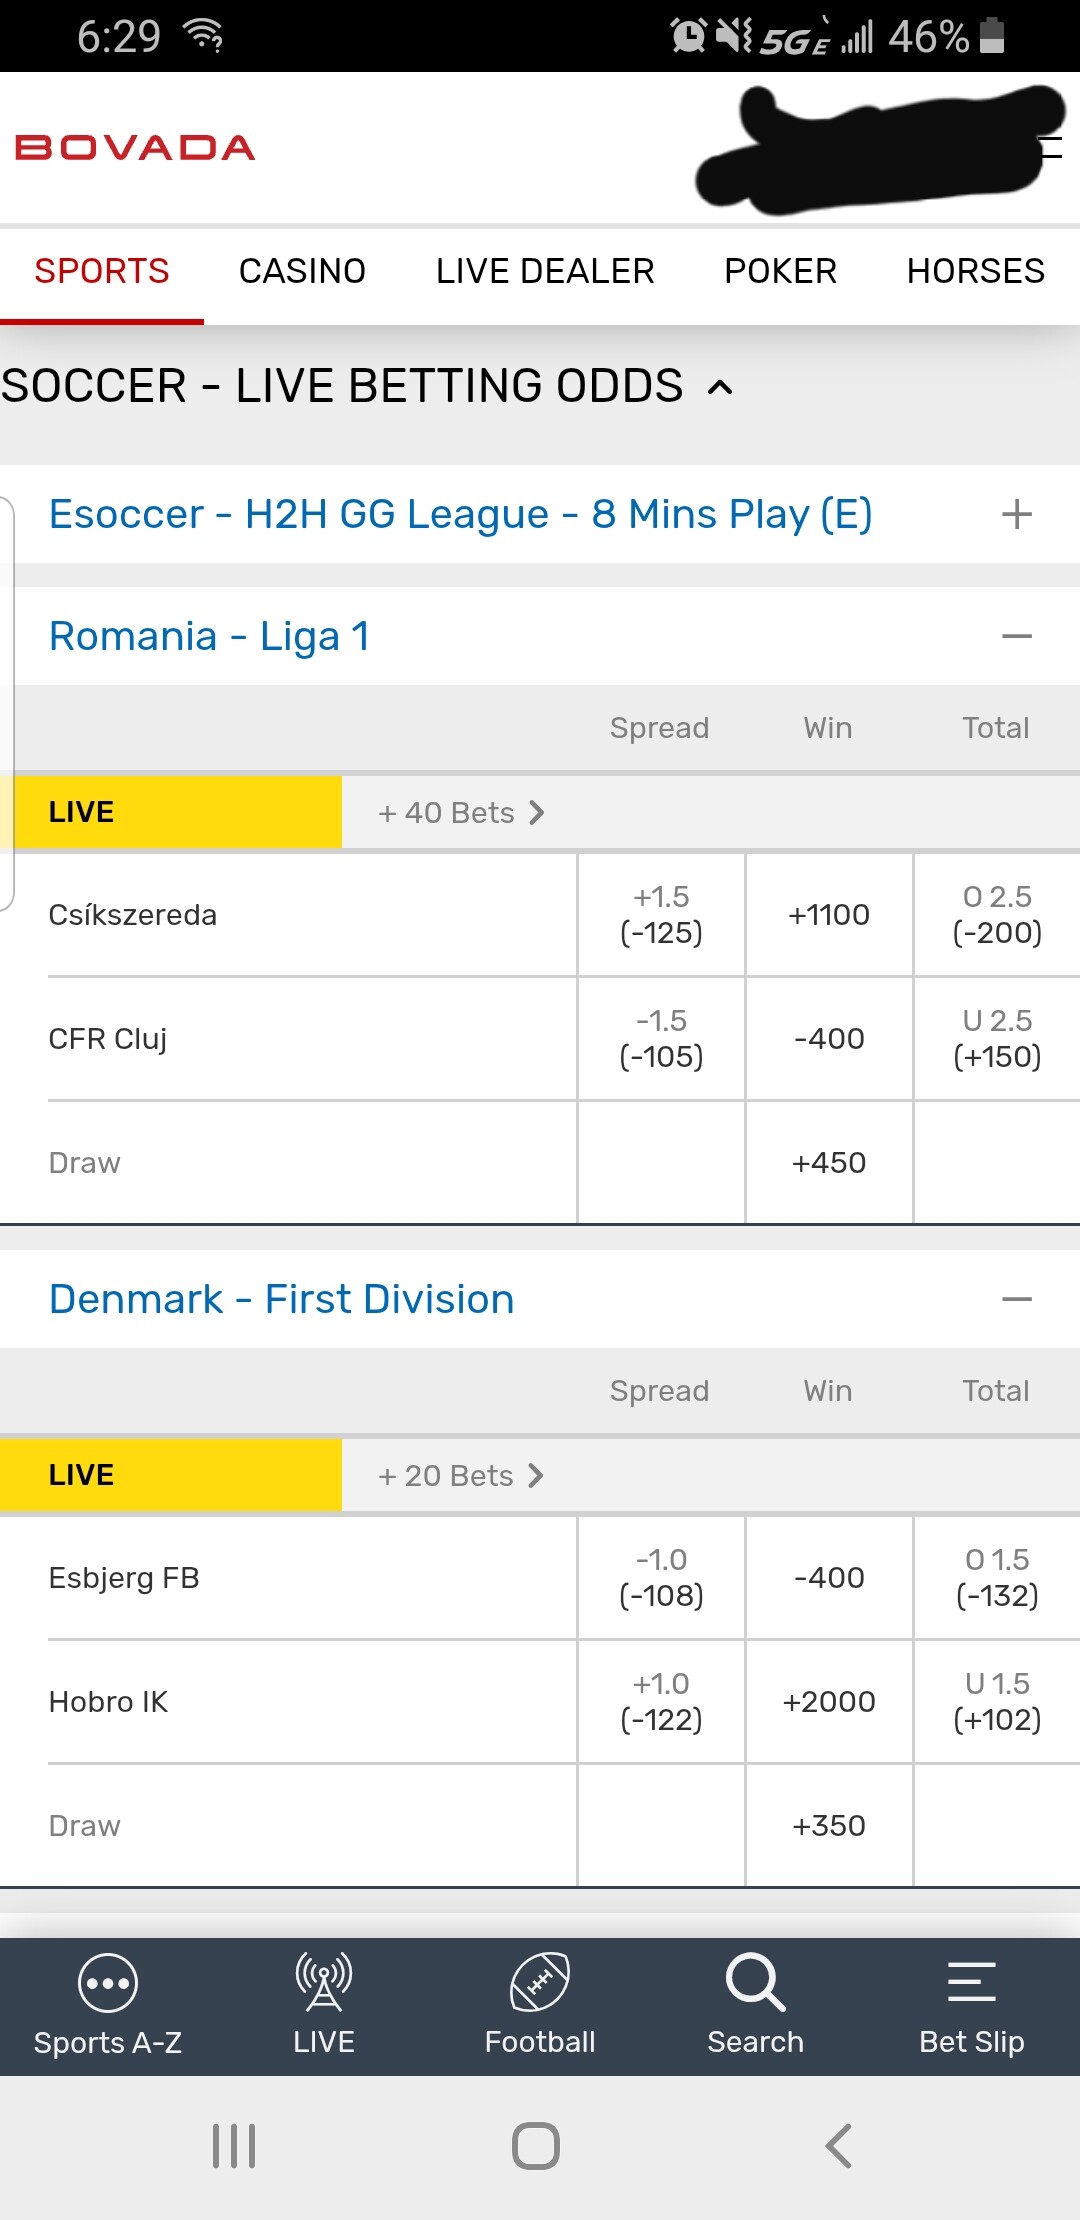Screen dimensions: 1080x2220
Task: Tap the Bovada logo
Action: [x=135, y=148]
